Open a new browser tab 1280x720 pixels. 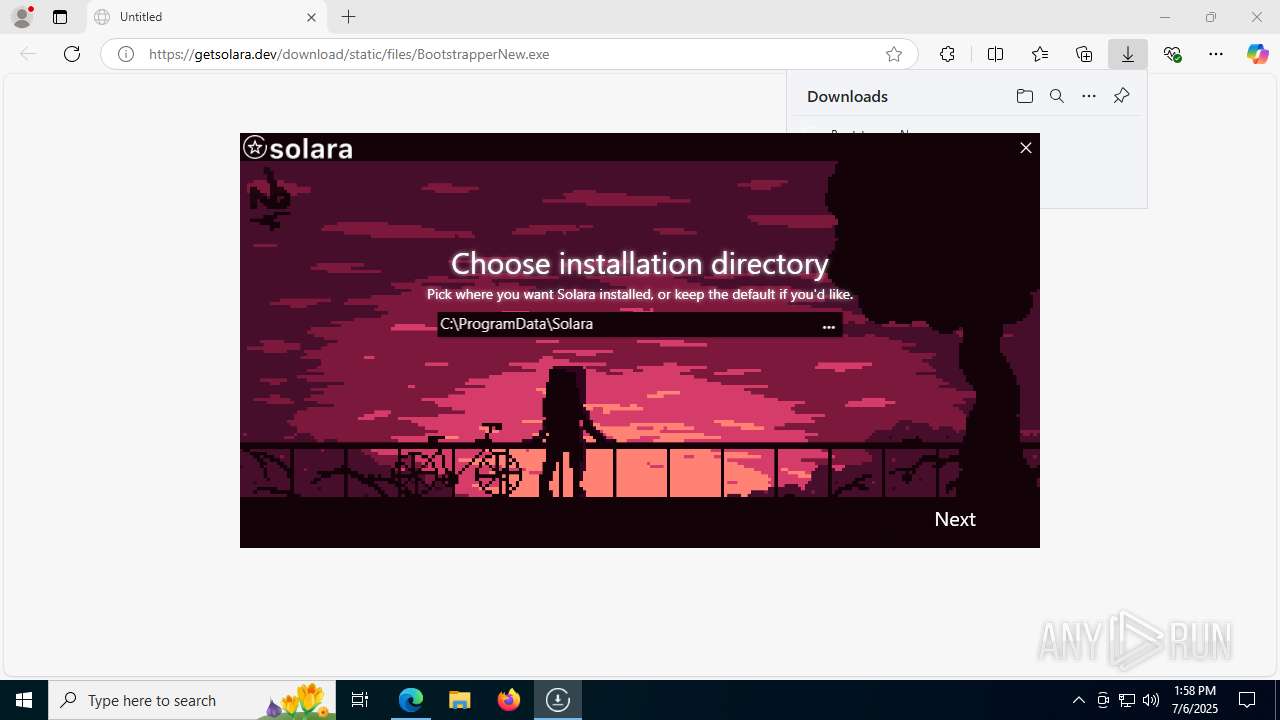tap(348, 17)
